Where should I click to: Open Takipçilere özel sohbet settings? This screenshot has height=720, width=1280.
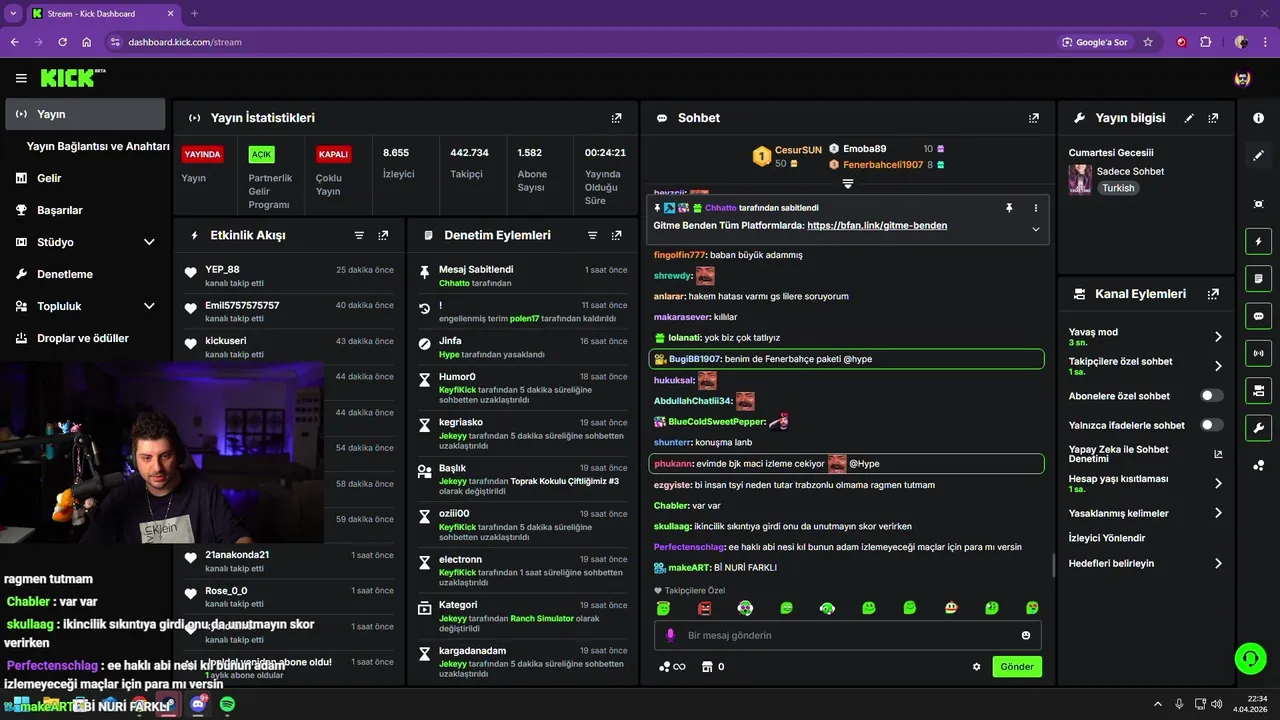click(1145, 366)
